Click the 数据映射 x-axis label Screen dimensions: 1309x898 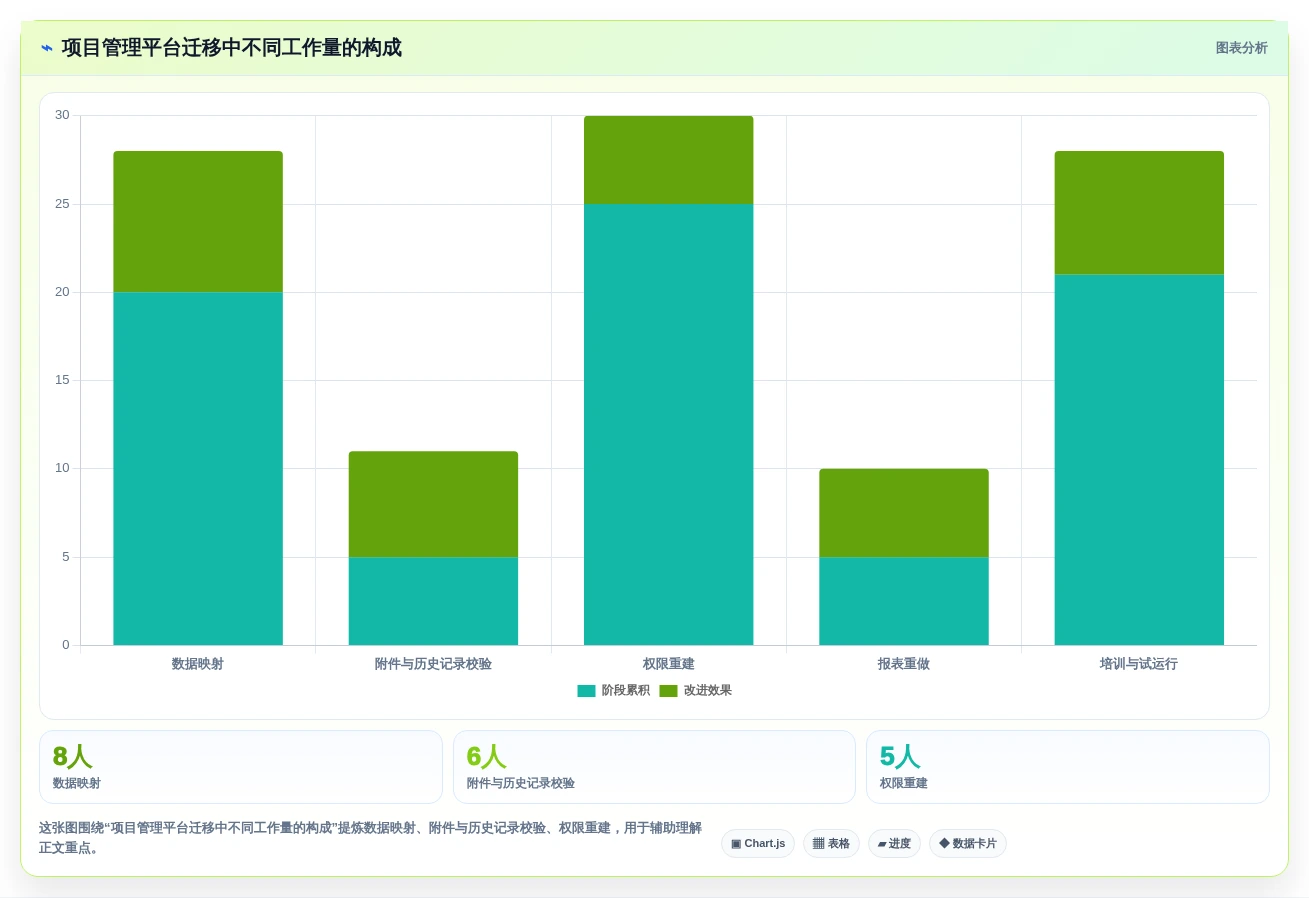tap(198, 664)
